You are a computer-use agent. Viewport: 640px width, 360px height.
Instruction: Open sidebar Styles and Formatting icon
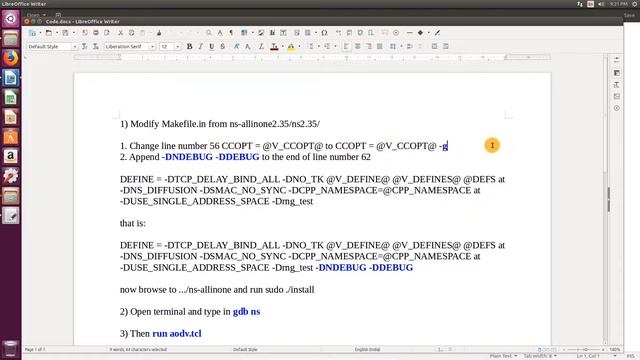(616, 84)
